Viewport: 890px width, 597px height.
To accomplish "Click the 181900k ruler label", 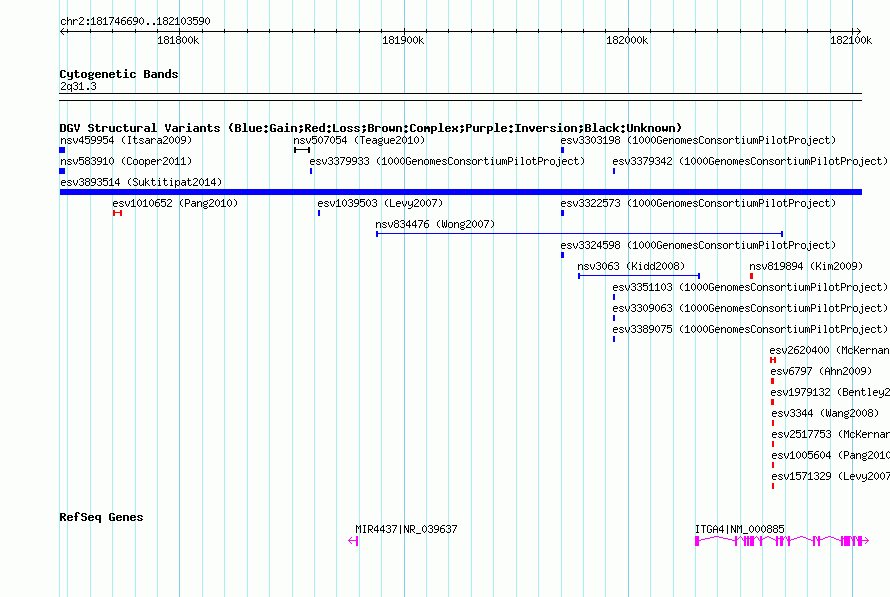I will pyautogui.click(x=403, y=40).
